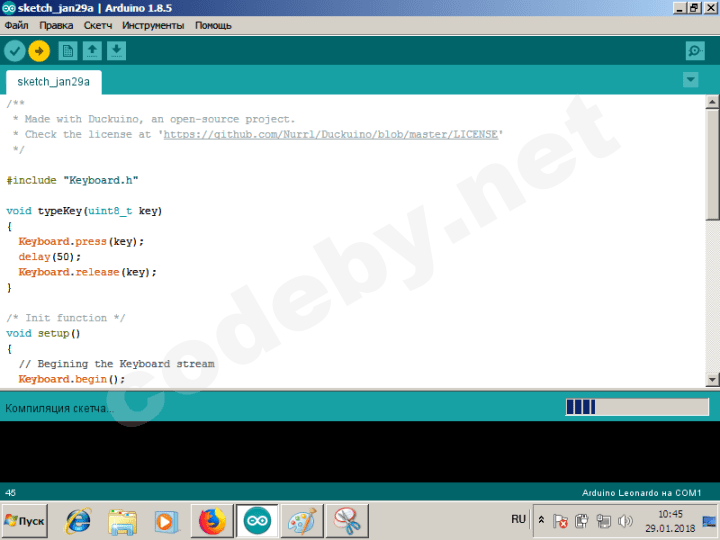
Task: Create a new sketch with the New icon
Action: (68, 51)
